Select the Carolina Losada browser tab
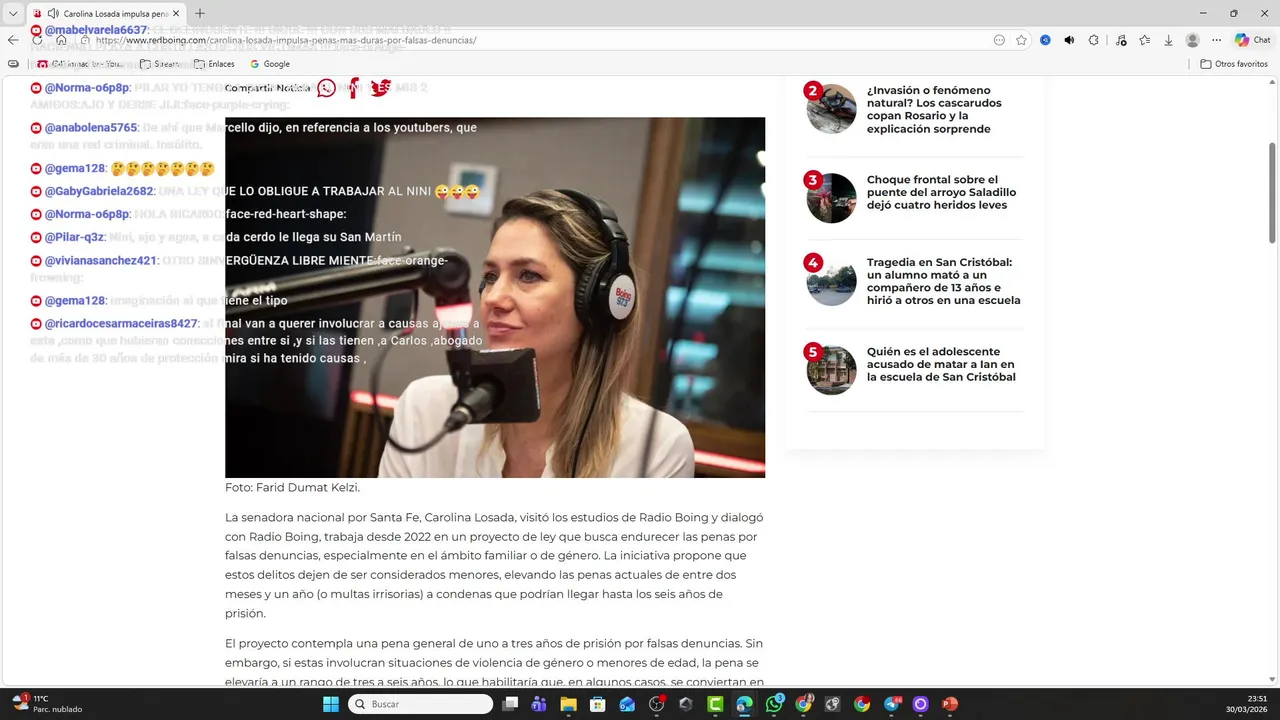The image size is (1280, 720). pyautogui.click(x=105, y=13)
